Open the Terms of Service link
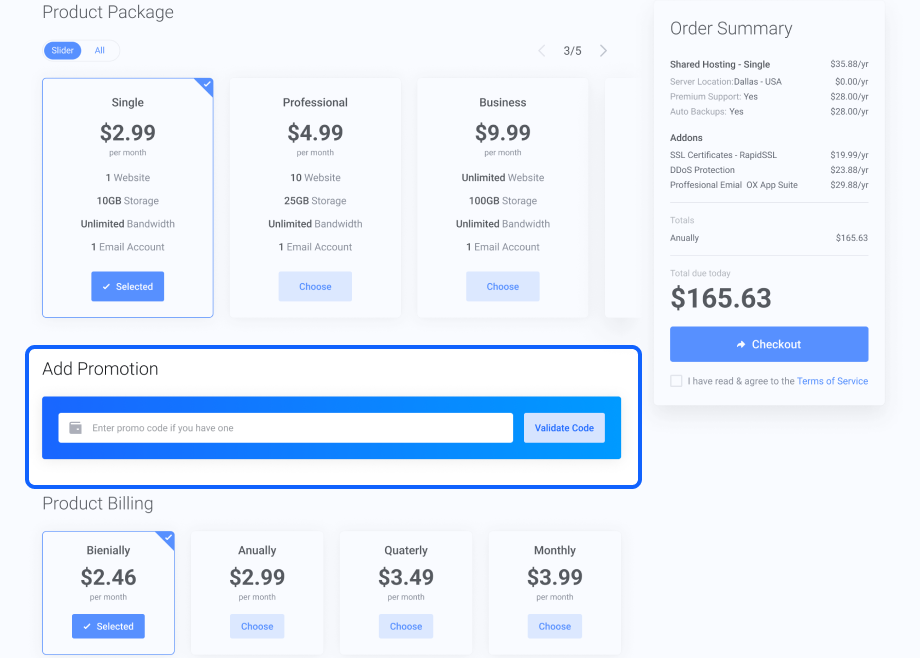The width and height of the screenshot is (920, 658). [833, 381]
